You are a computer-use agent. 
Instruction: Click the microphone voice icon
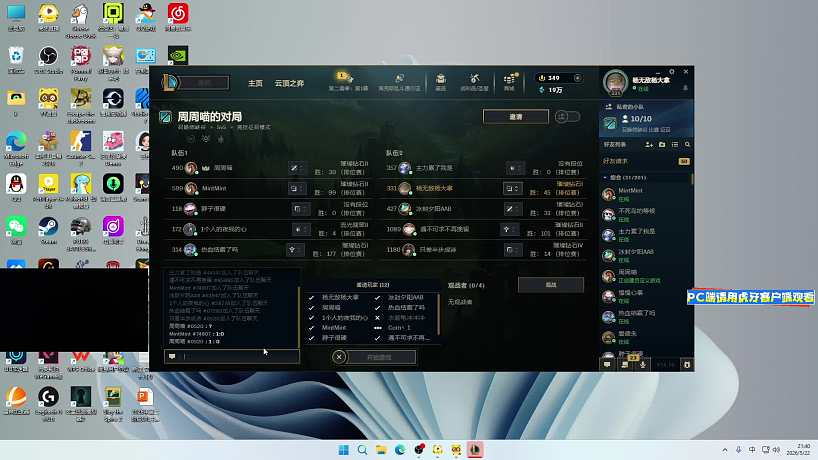(x=643, y=365)
